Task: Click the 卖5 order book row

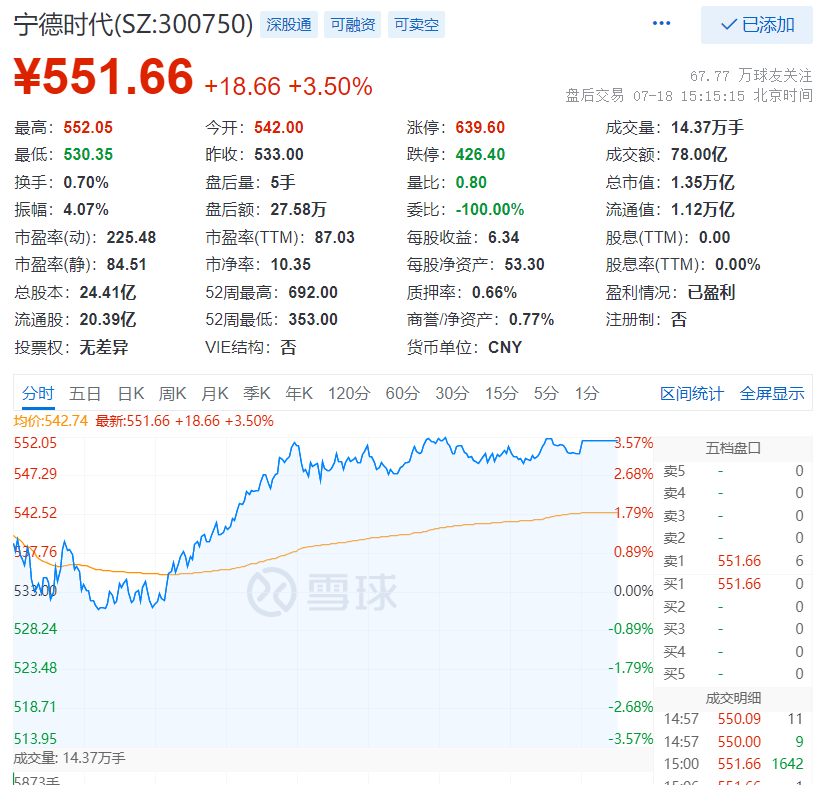Action: 733,471
